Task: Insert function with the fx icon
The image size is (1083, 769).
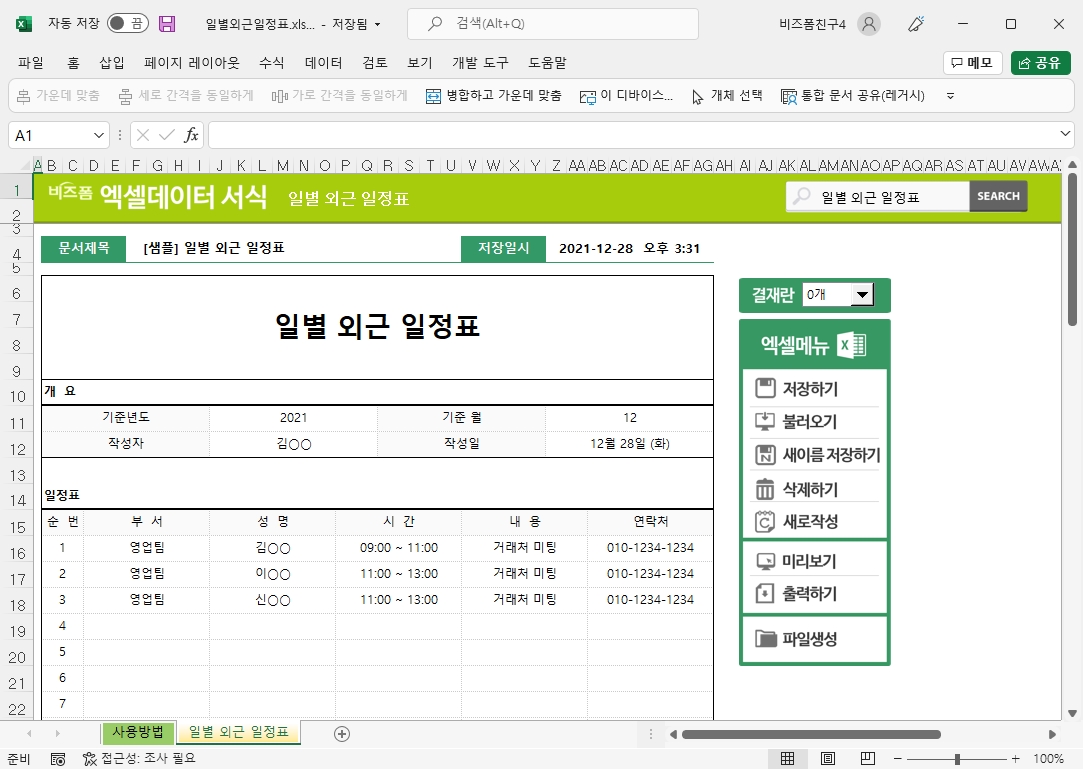Action: pyautogui.click(x=191, y=135)
